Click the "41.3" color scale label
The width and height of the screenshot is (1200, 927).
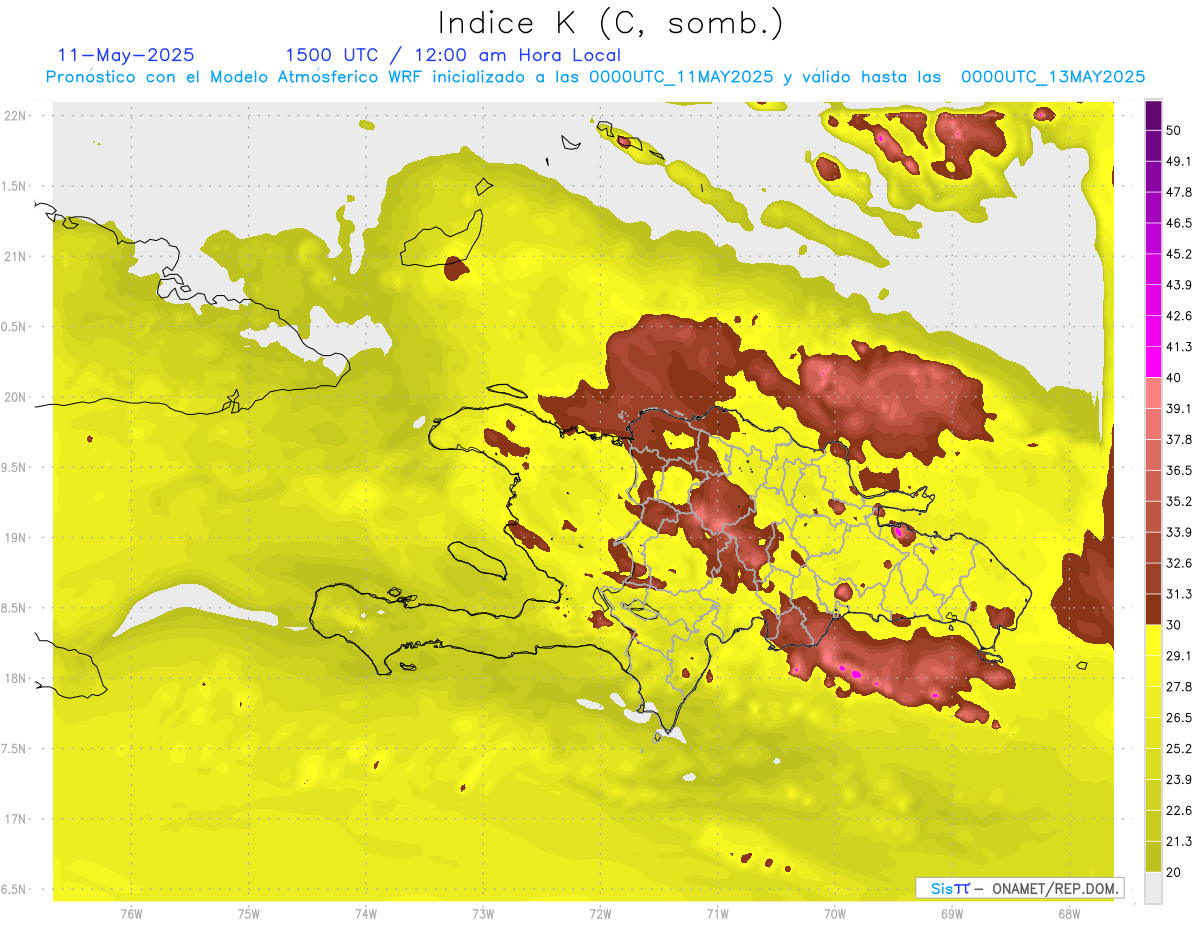[1179, 347]
